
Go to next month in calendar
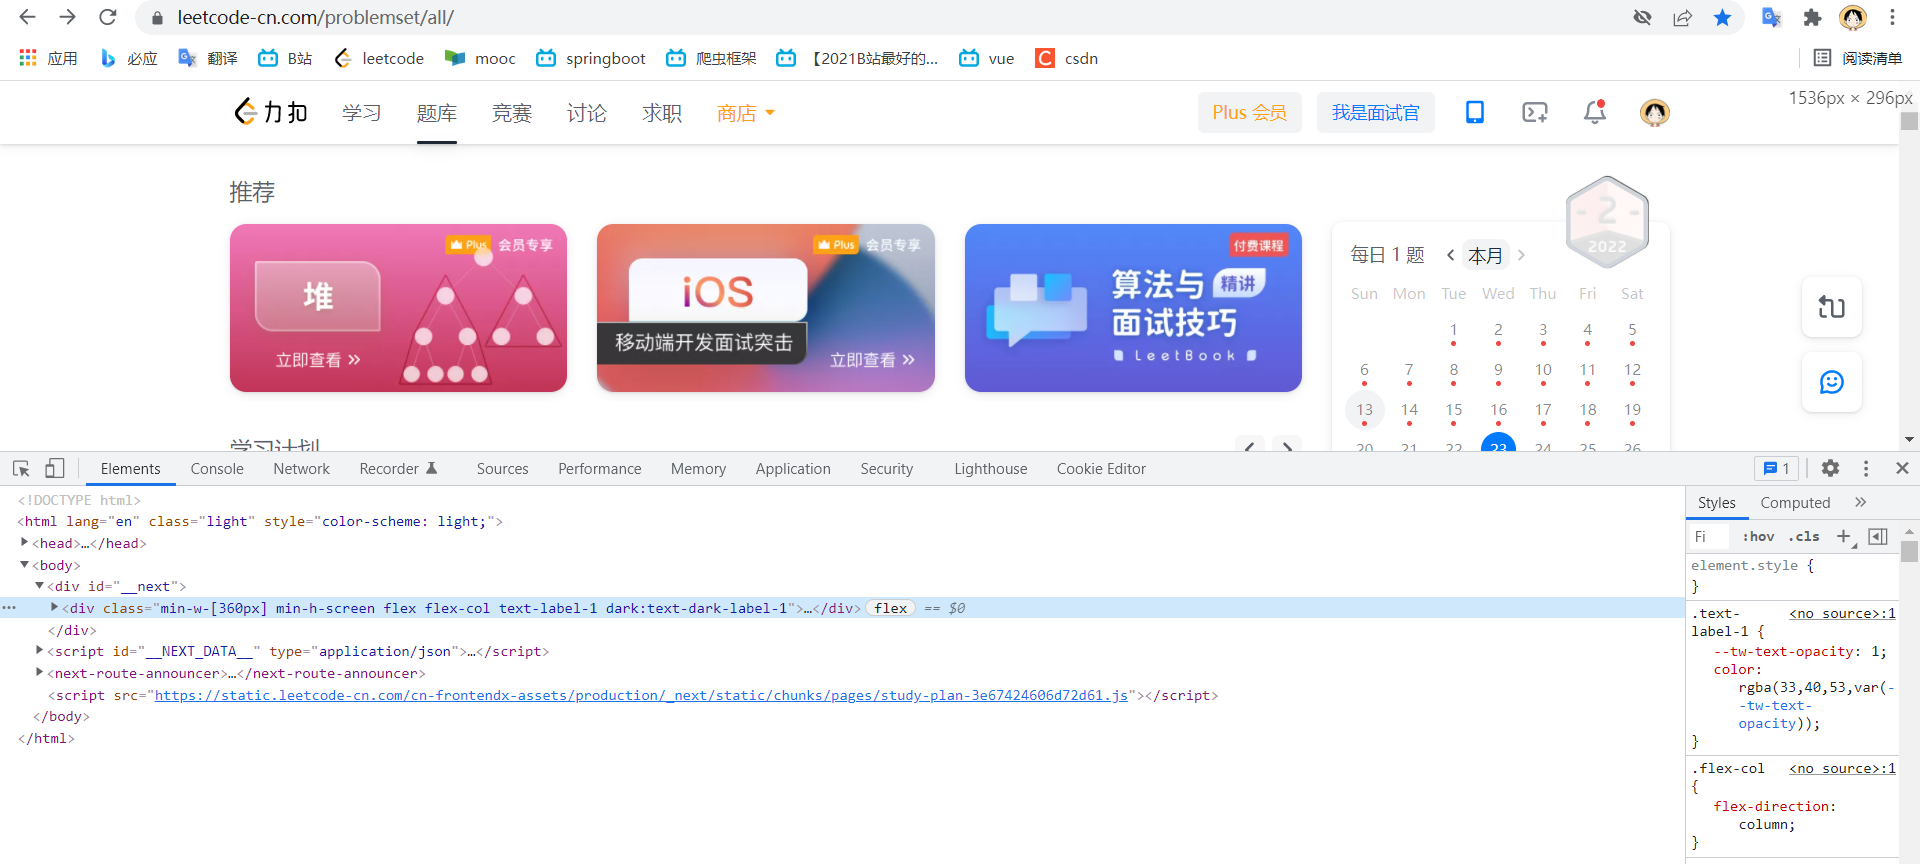pyautogui.click(x=1521, y=255)
